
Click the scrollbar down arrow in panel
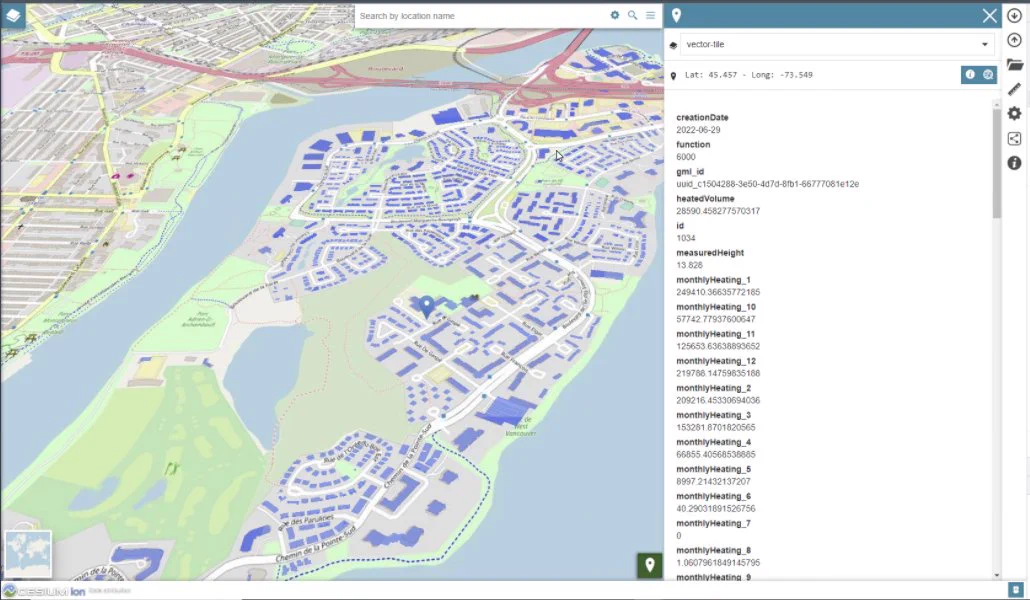[x=996, y=575]
